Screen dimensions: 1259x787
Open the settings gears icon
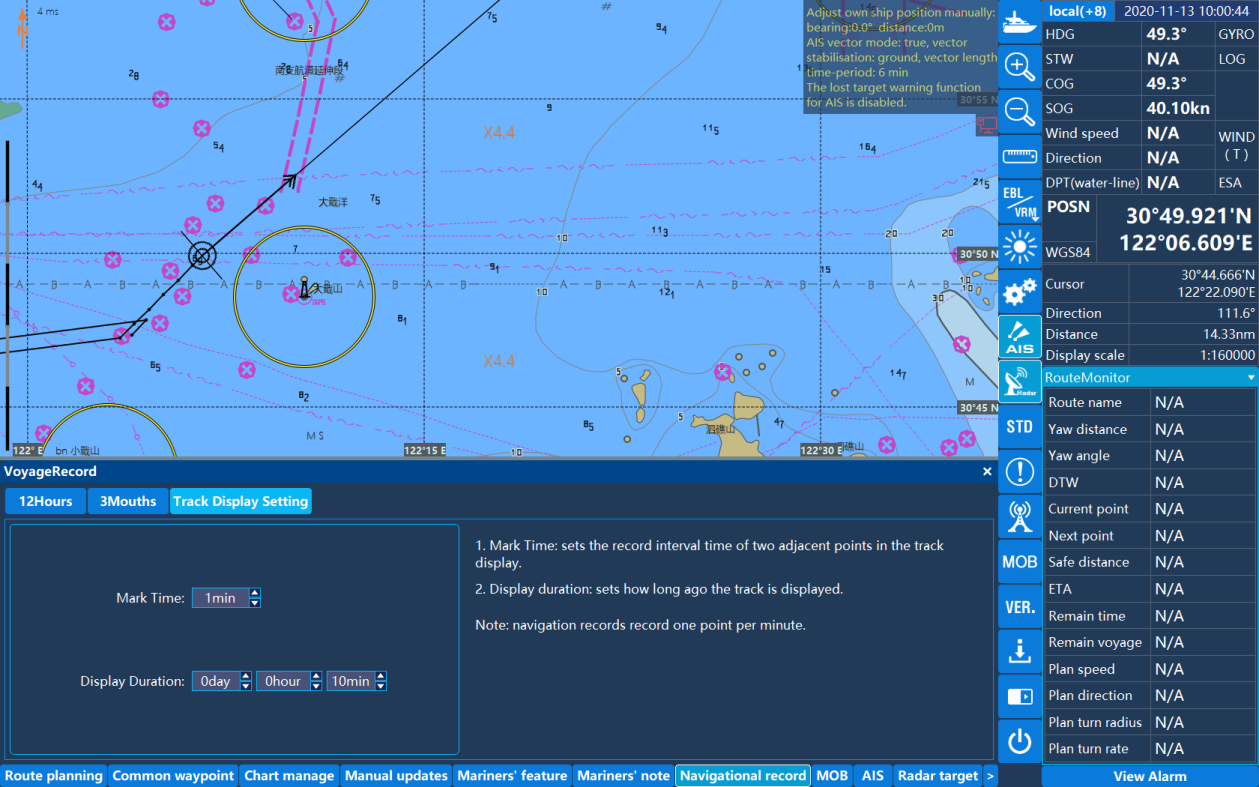pos(1019,291)
